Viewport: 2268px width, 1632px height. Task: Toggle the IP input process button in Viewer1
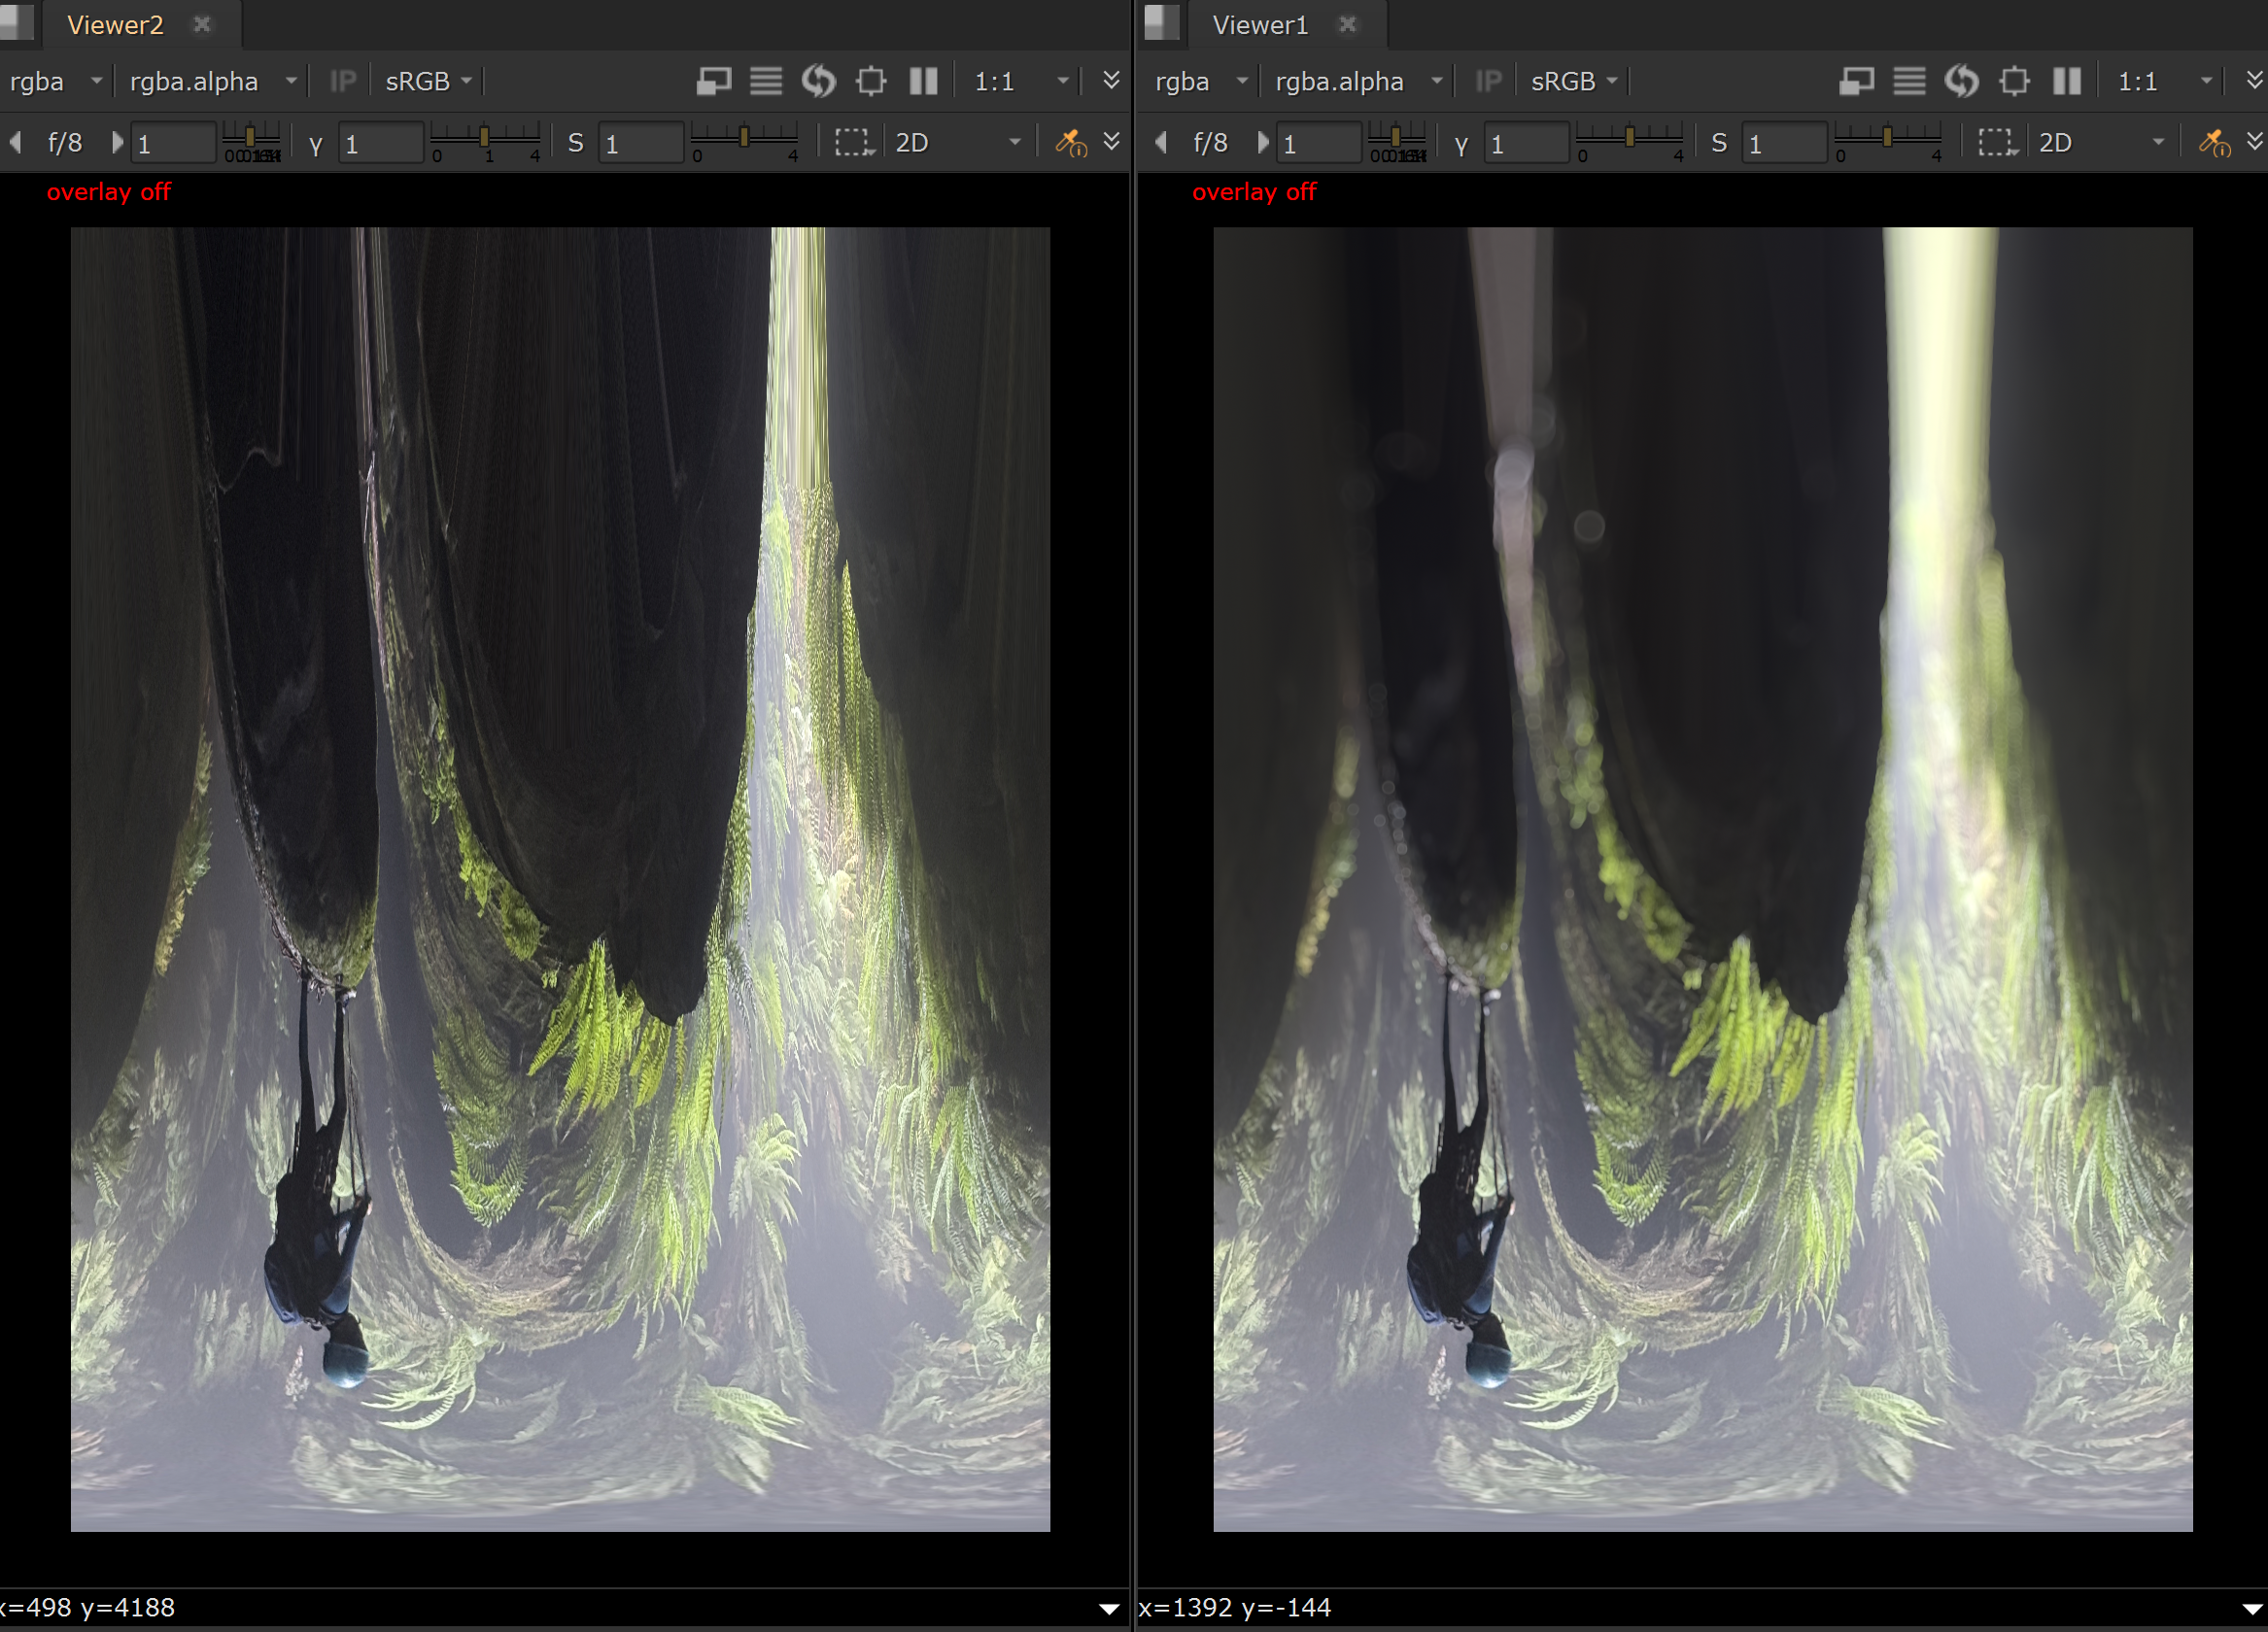1488,81
